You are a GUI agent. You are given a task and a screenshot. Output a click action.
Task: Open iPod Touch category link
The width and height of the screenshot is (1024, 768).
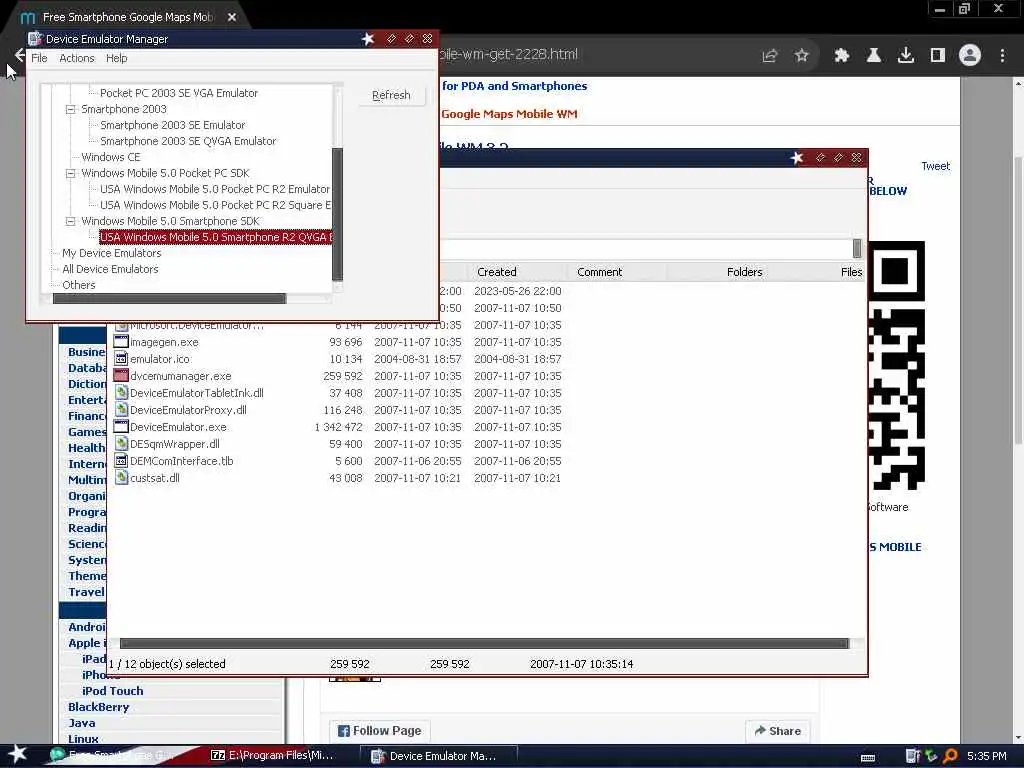coord(112,691)
